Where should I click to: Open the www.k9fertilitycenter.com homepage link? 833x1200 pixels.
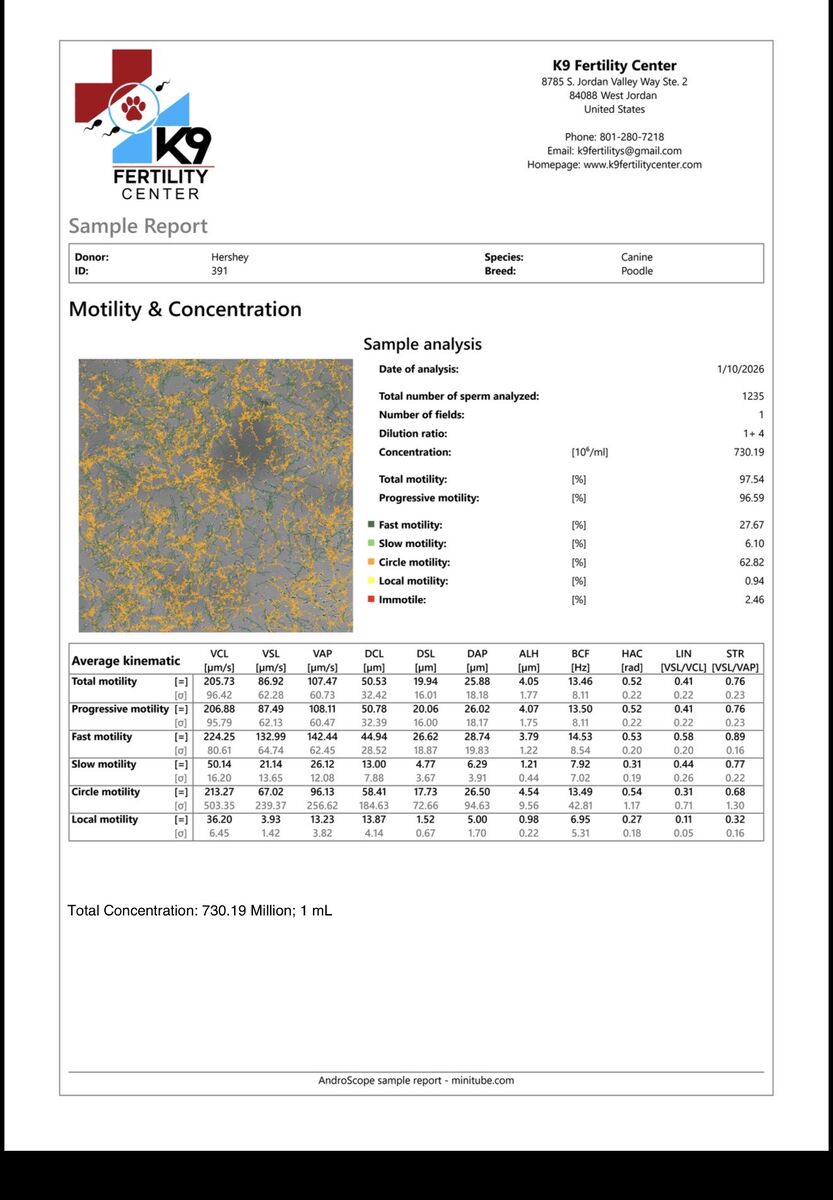coord(642,165)
